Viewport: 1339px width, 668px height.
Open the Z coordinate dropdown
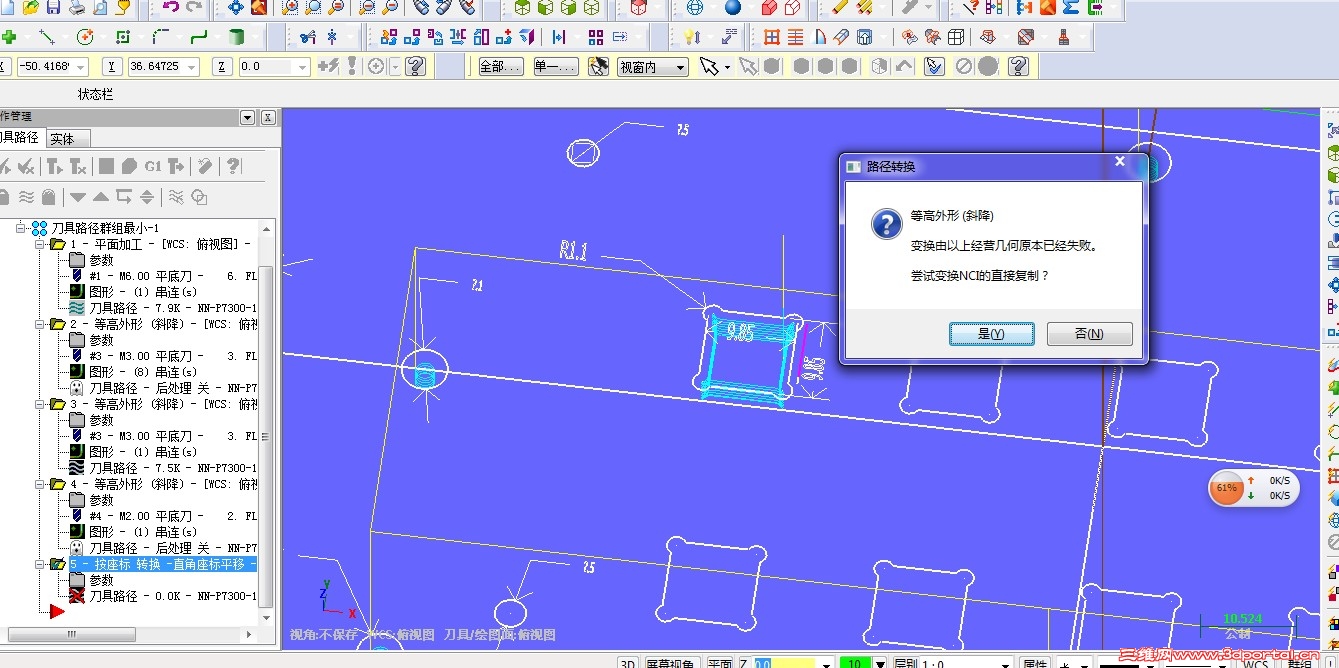pos(303,67)
